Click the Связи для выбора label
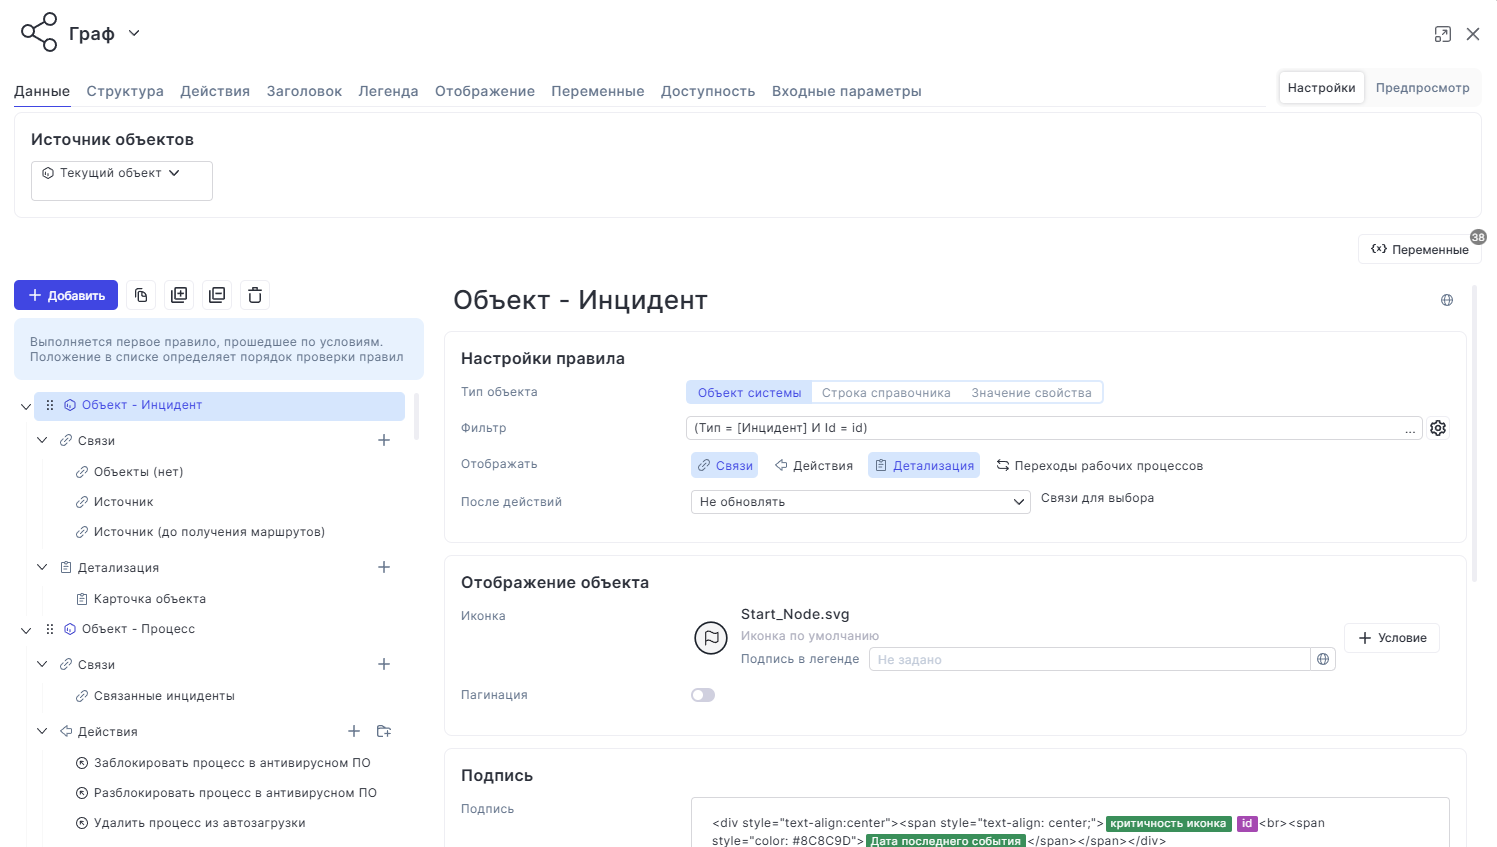The image size is (1497, 847). click(1097, 498)
